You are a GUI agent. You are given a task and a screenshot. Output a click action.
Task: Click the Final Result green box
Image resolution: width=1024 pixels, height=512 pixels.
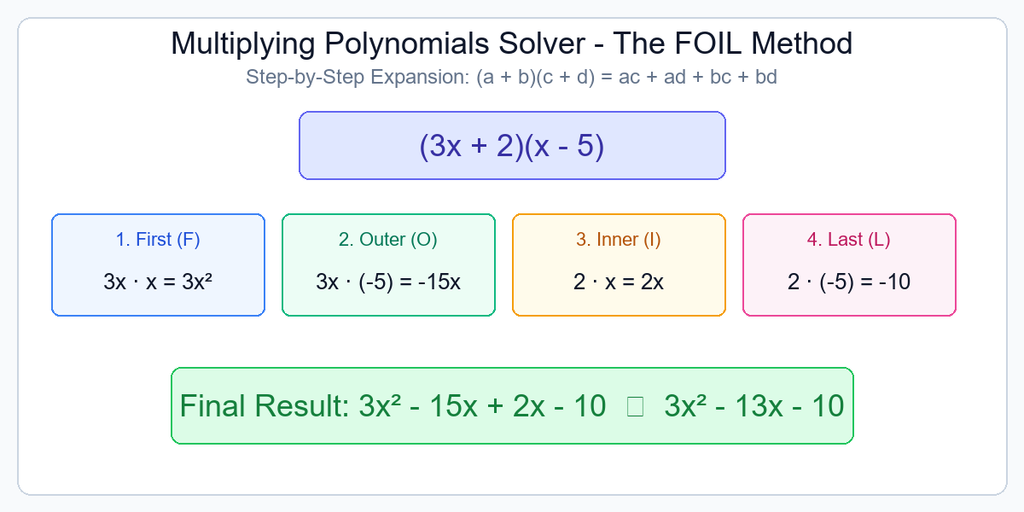(x=513, y=406)
